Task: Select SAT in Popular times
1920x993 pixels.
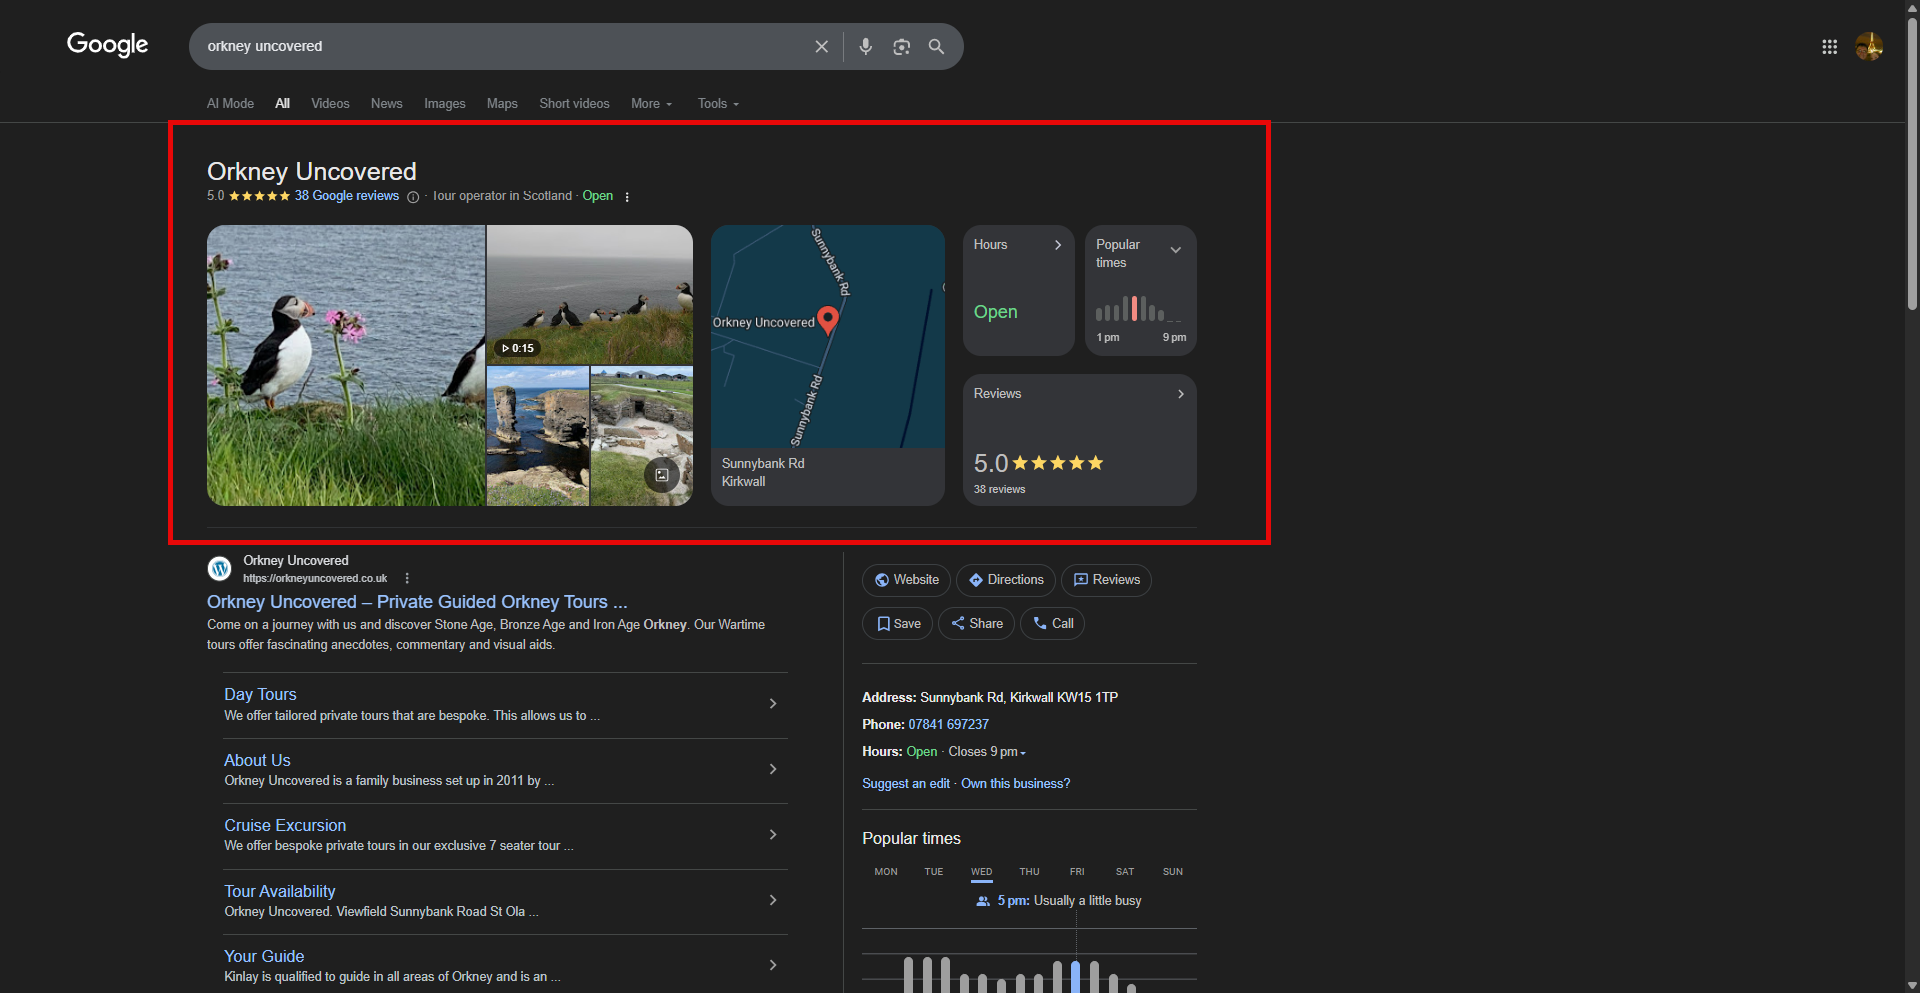Action: pos(1125,872)
